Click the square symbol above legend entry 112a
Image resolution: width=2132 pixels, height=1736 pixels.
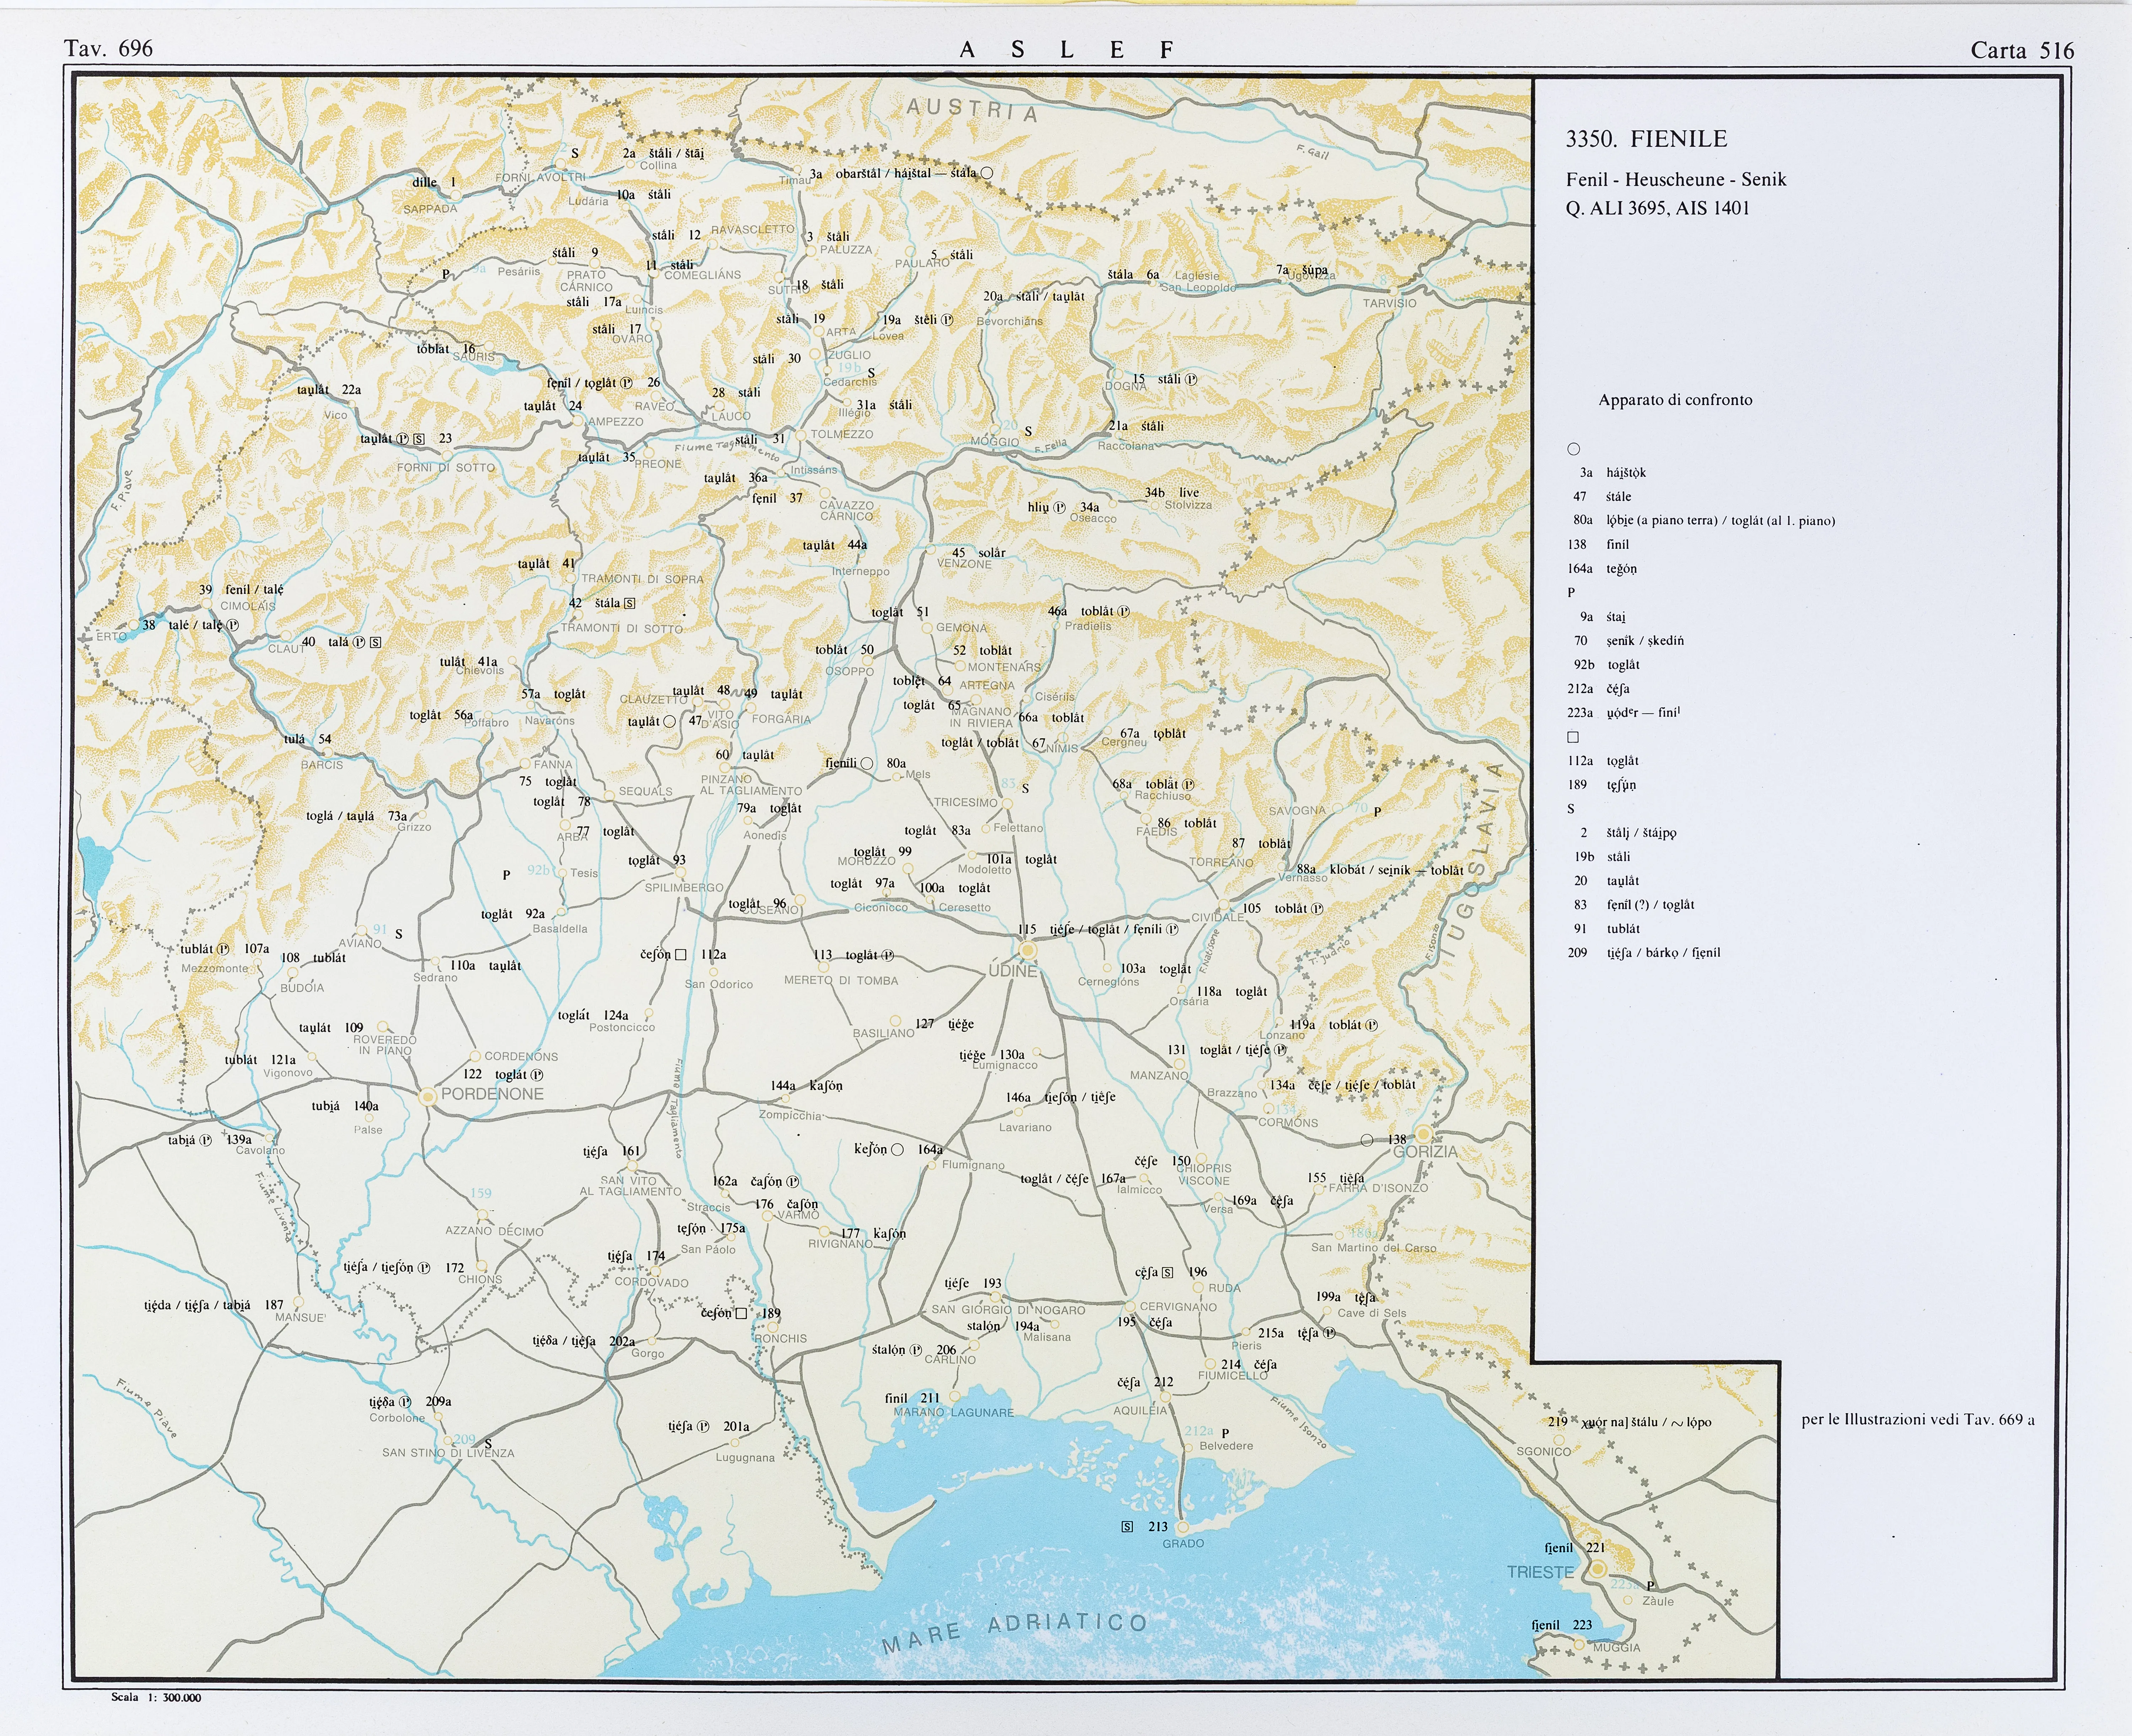(x=1573, y=737)
